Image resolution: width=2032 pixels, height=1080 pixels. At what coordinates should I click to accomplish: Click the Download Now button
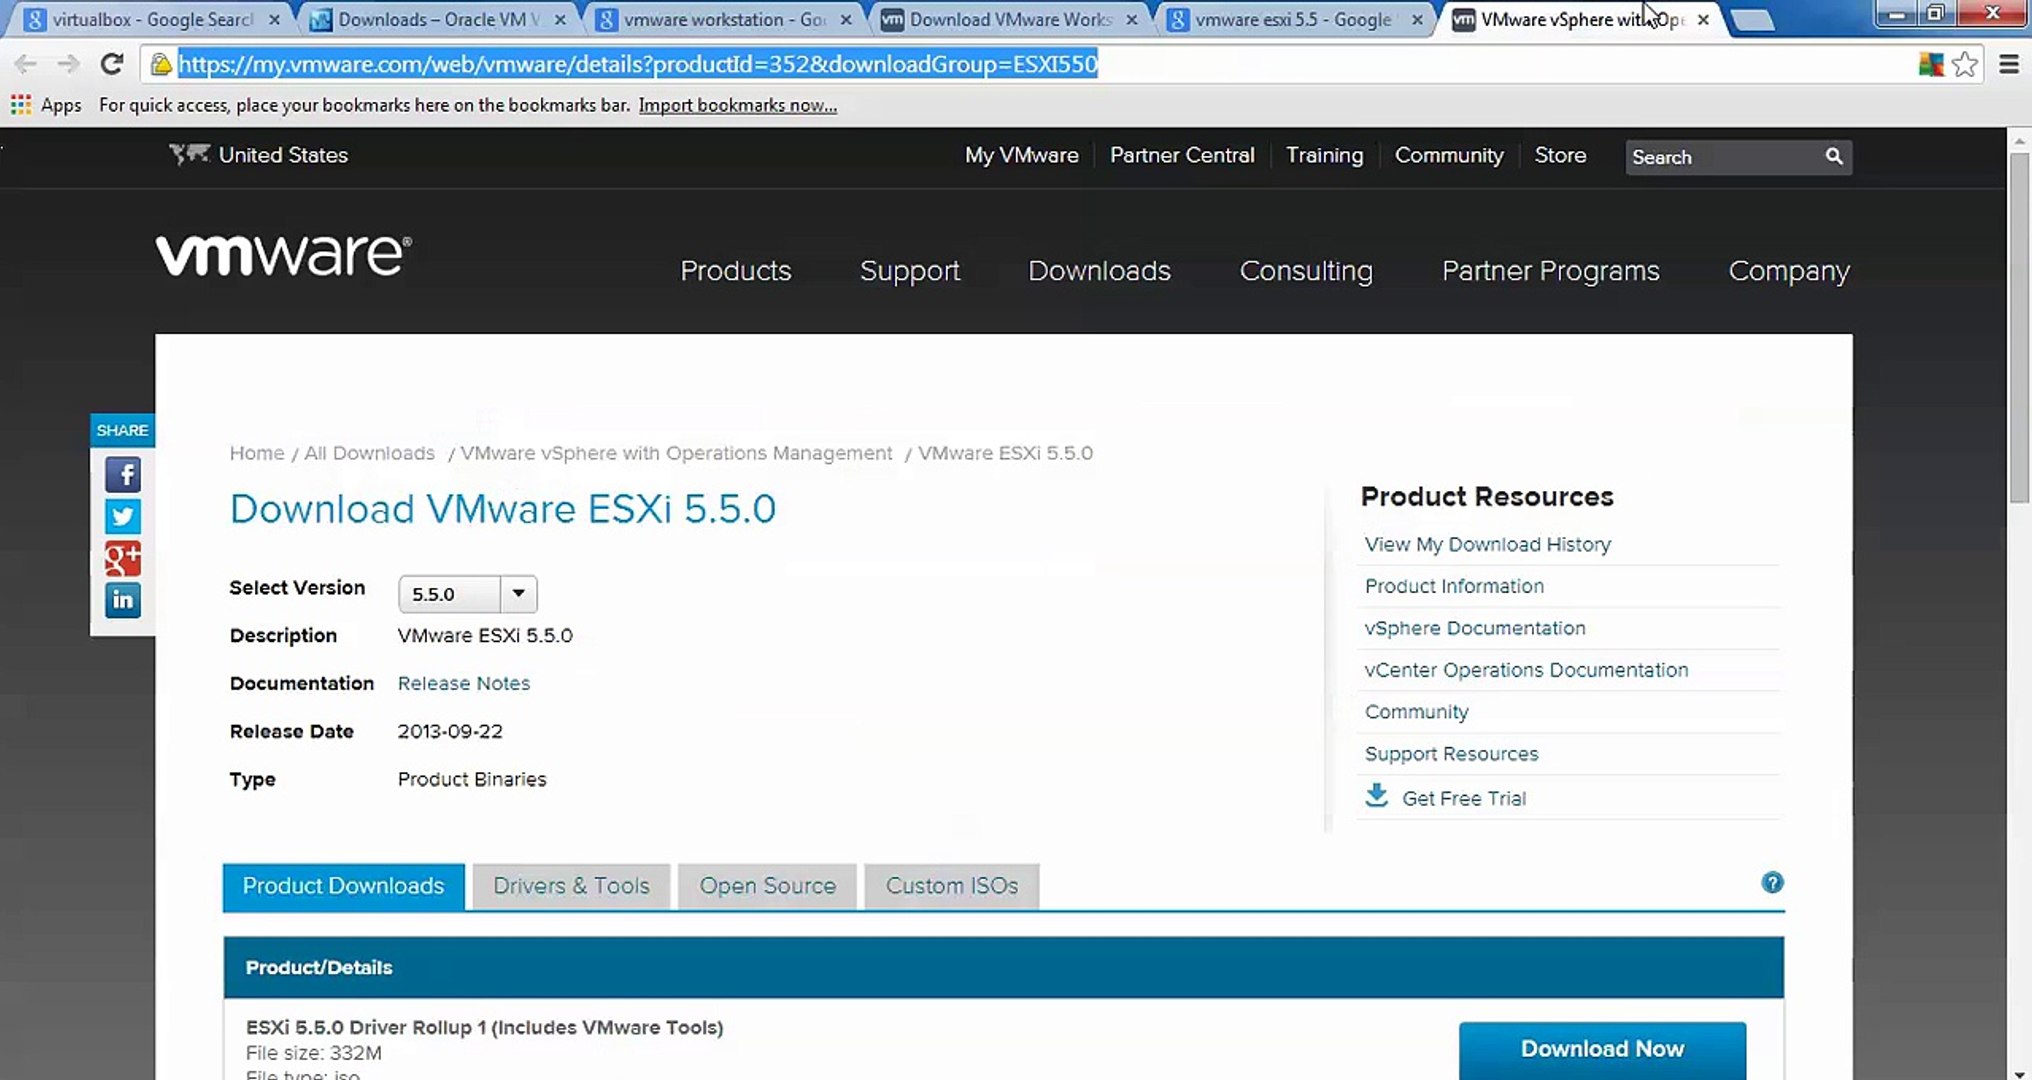tap(1602, 1049)
